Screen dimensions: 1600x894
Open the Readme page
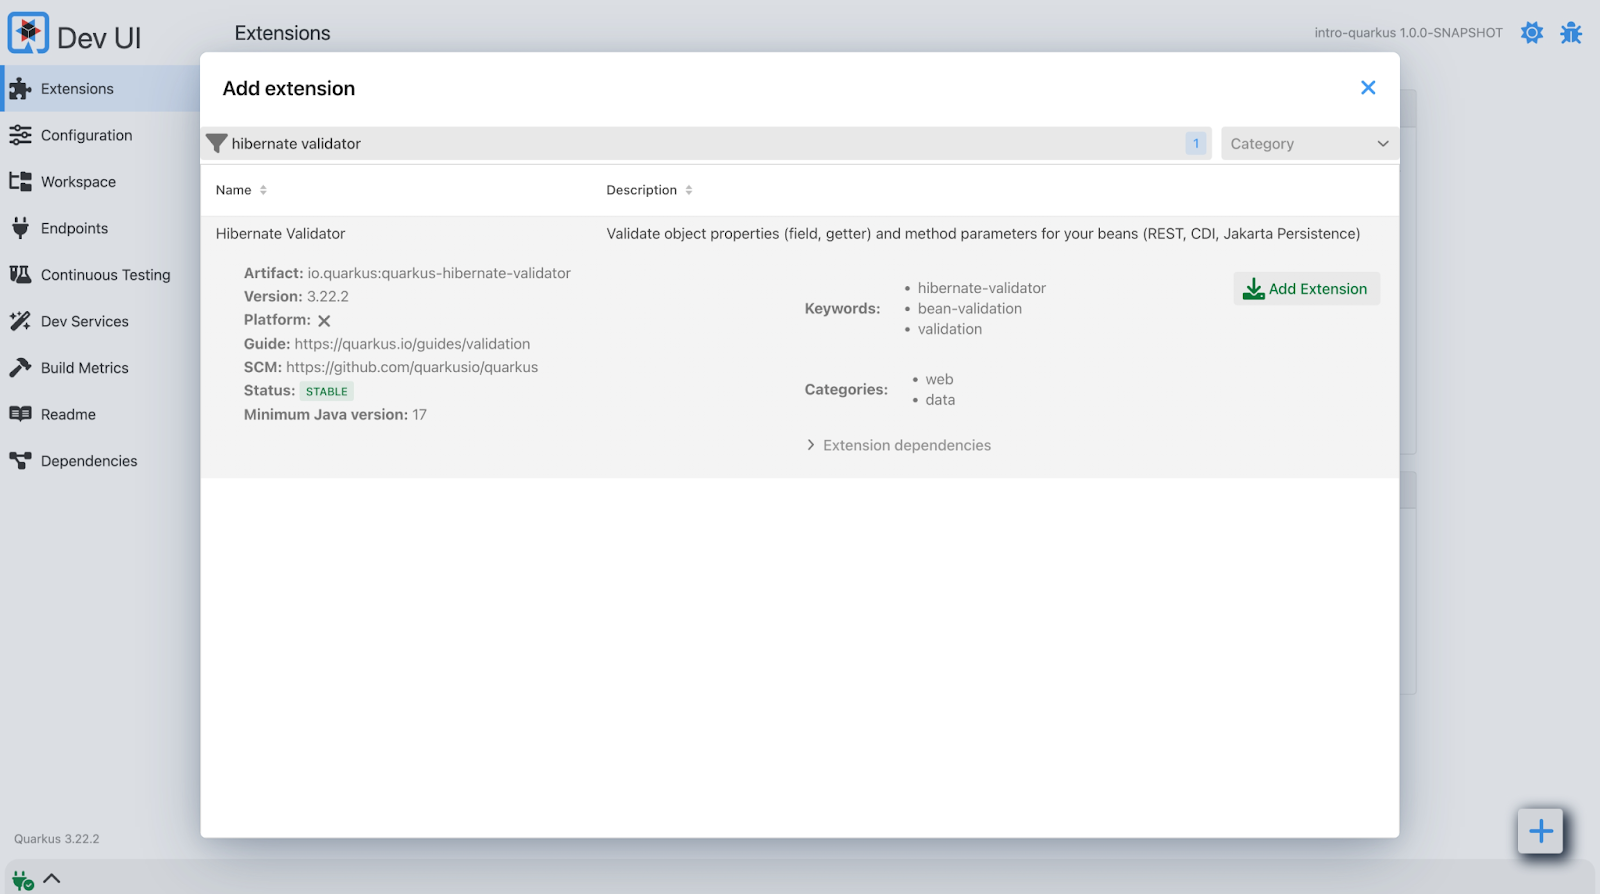click(100, 414)
